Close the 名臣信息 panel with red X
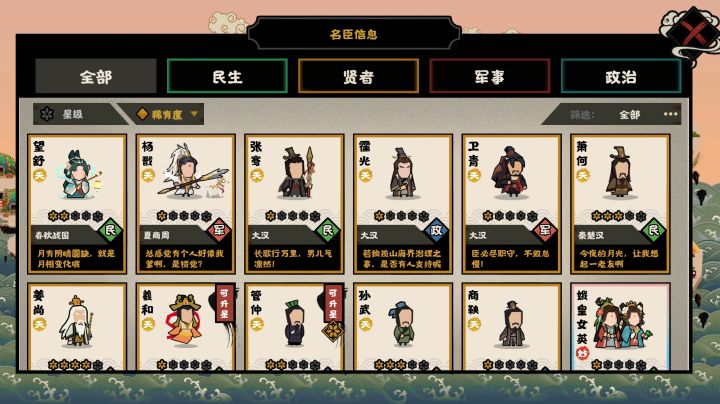Viewport: 720px width, 404px height. click(694, 34)
